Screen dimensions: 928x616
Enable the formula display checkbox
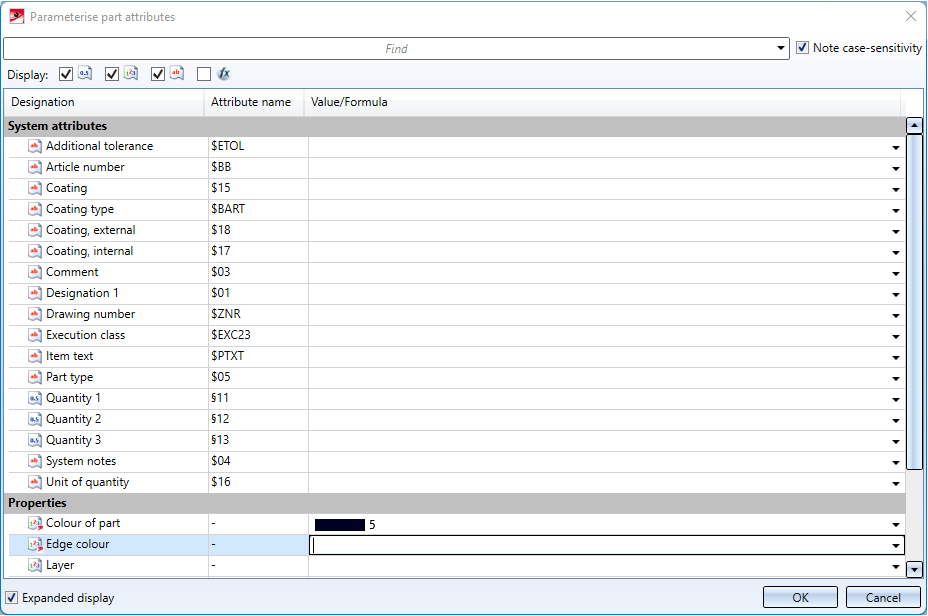[x=204, y=74]
